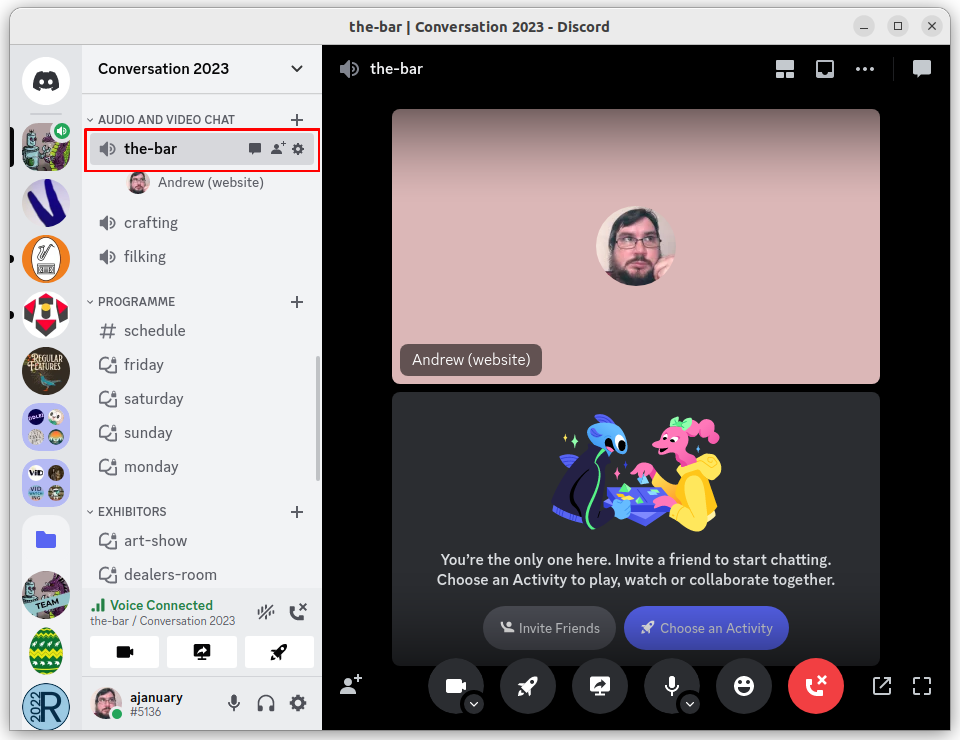Open the orange saxophone server icon
960x740 pixels.
click(x=46, y=259)
